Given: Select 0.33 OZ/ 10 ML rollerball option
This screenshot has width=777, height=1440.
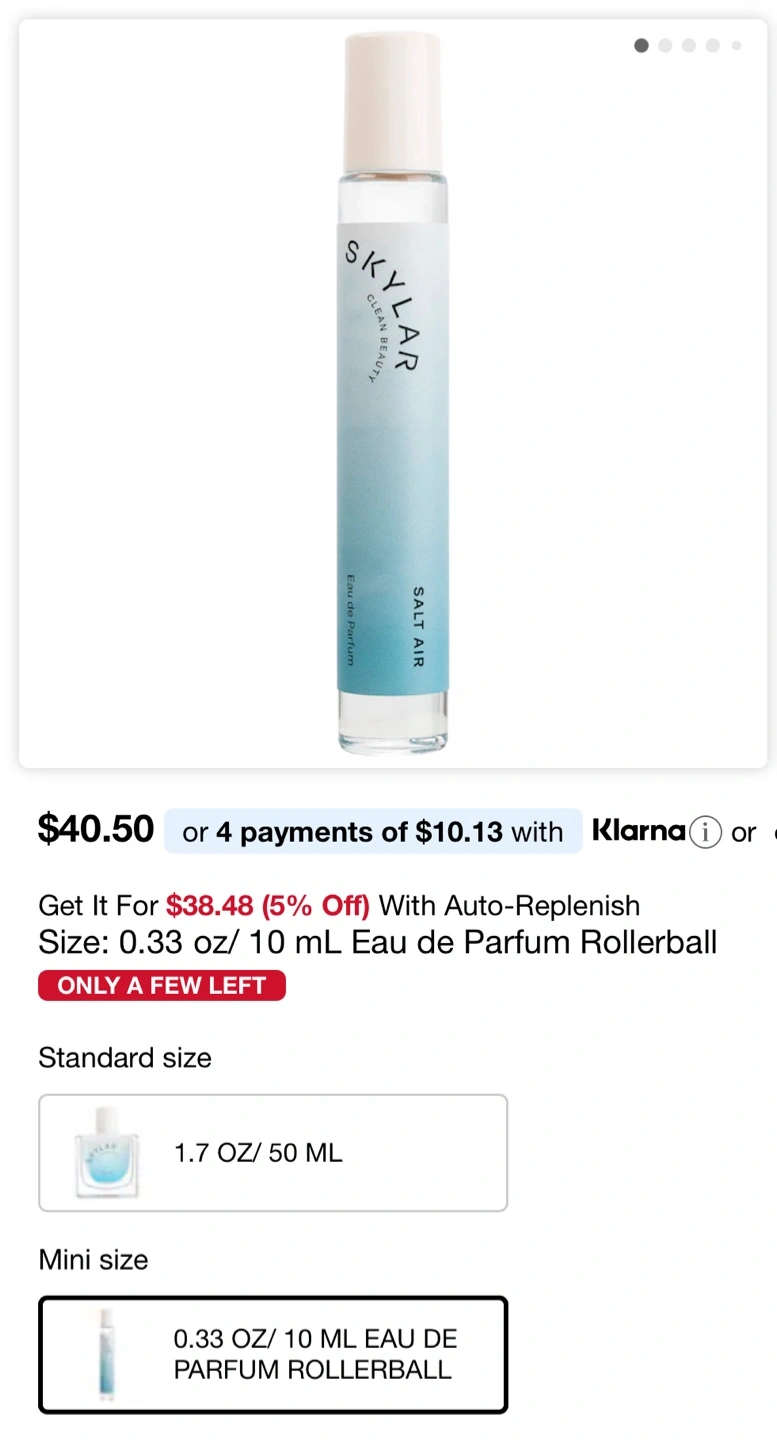Looking at the screenshot, I should tap(314, 1355).
